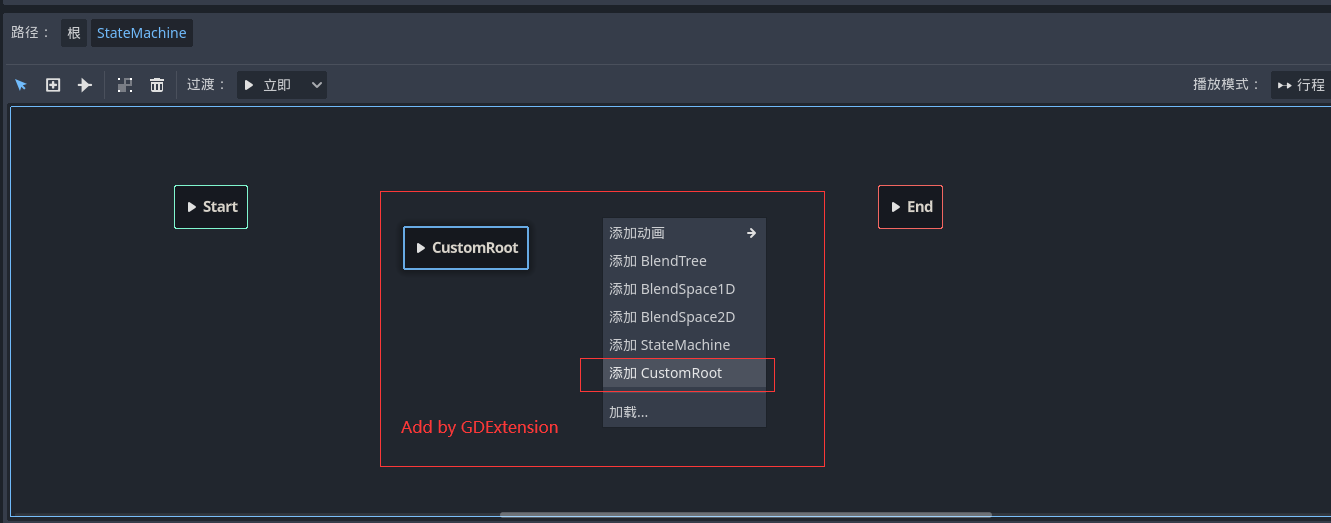Viewport: 1331px width, 523px height.
Task: Click 加载... in the context menu
Action: [x=684, y=412]
